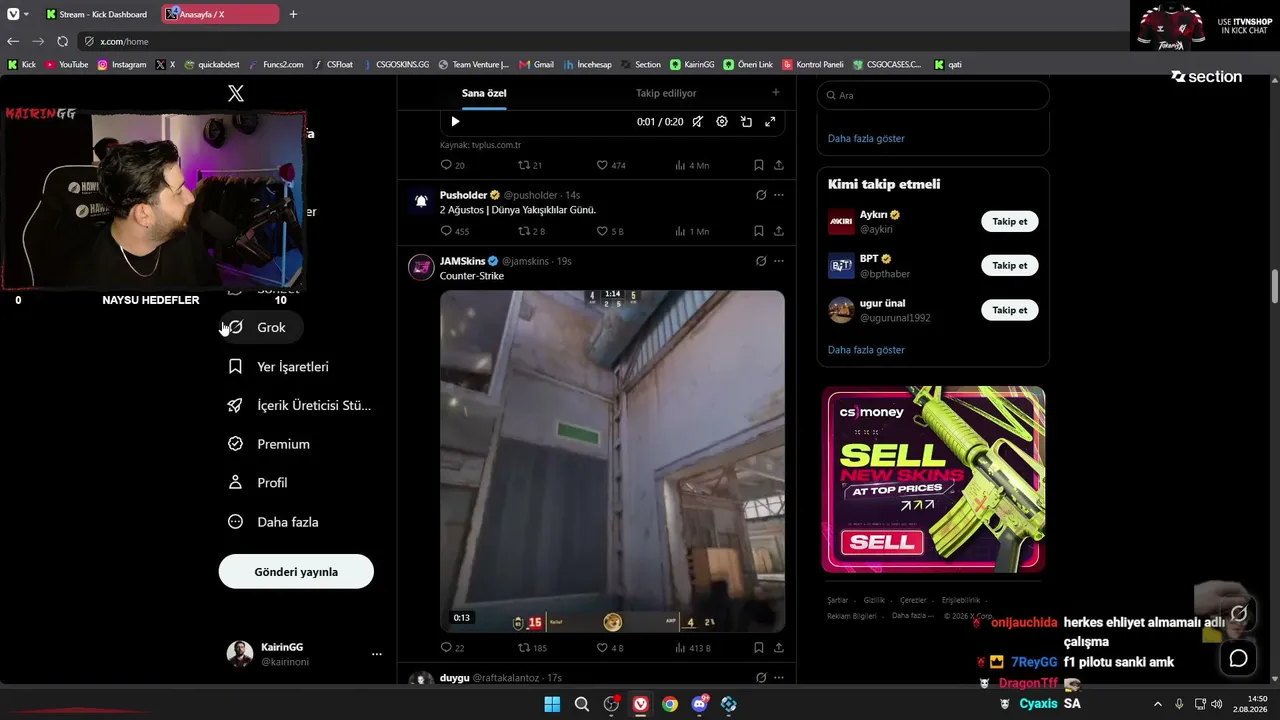
Task: Like the JAMSkins Counter-Strike post
Action: [602, 648]
